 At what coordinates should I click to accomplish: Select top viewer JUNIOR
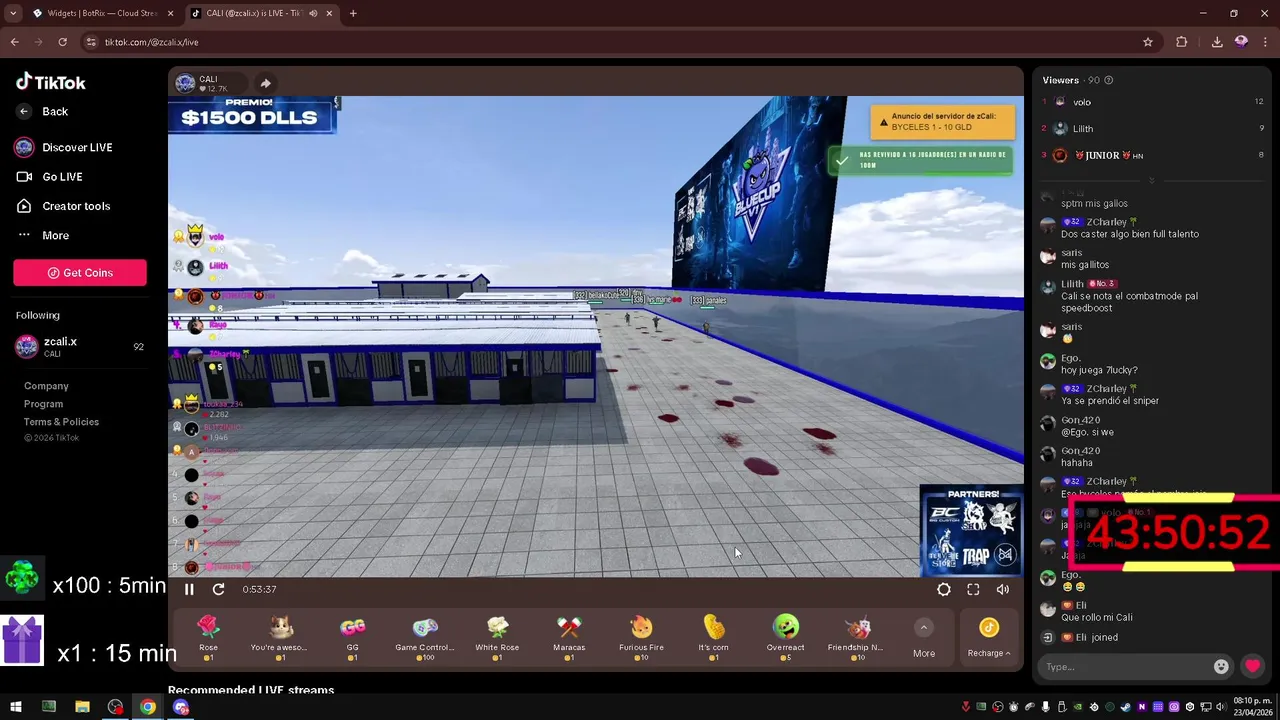click(x=1152, y=156)
